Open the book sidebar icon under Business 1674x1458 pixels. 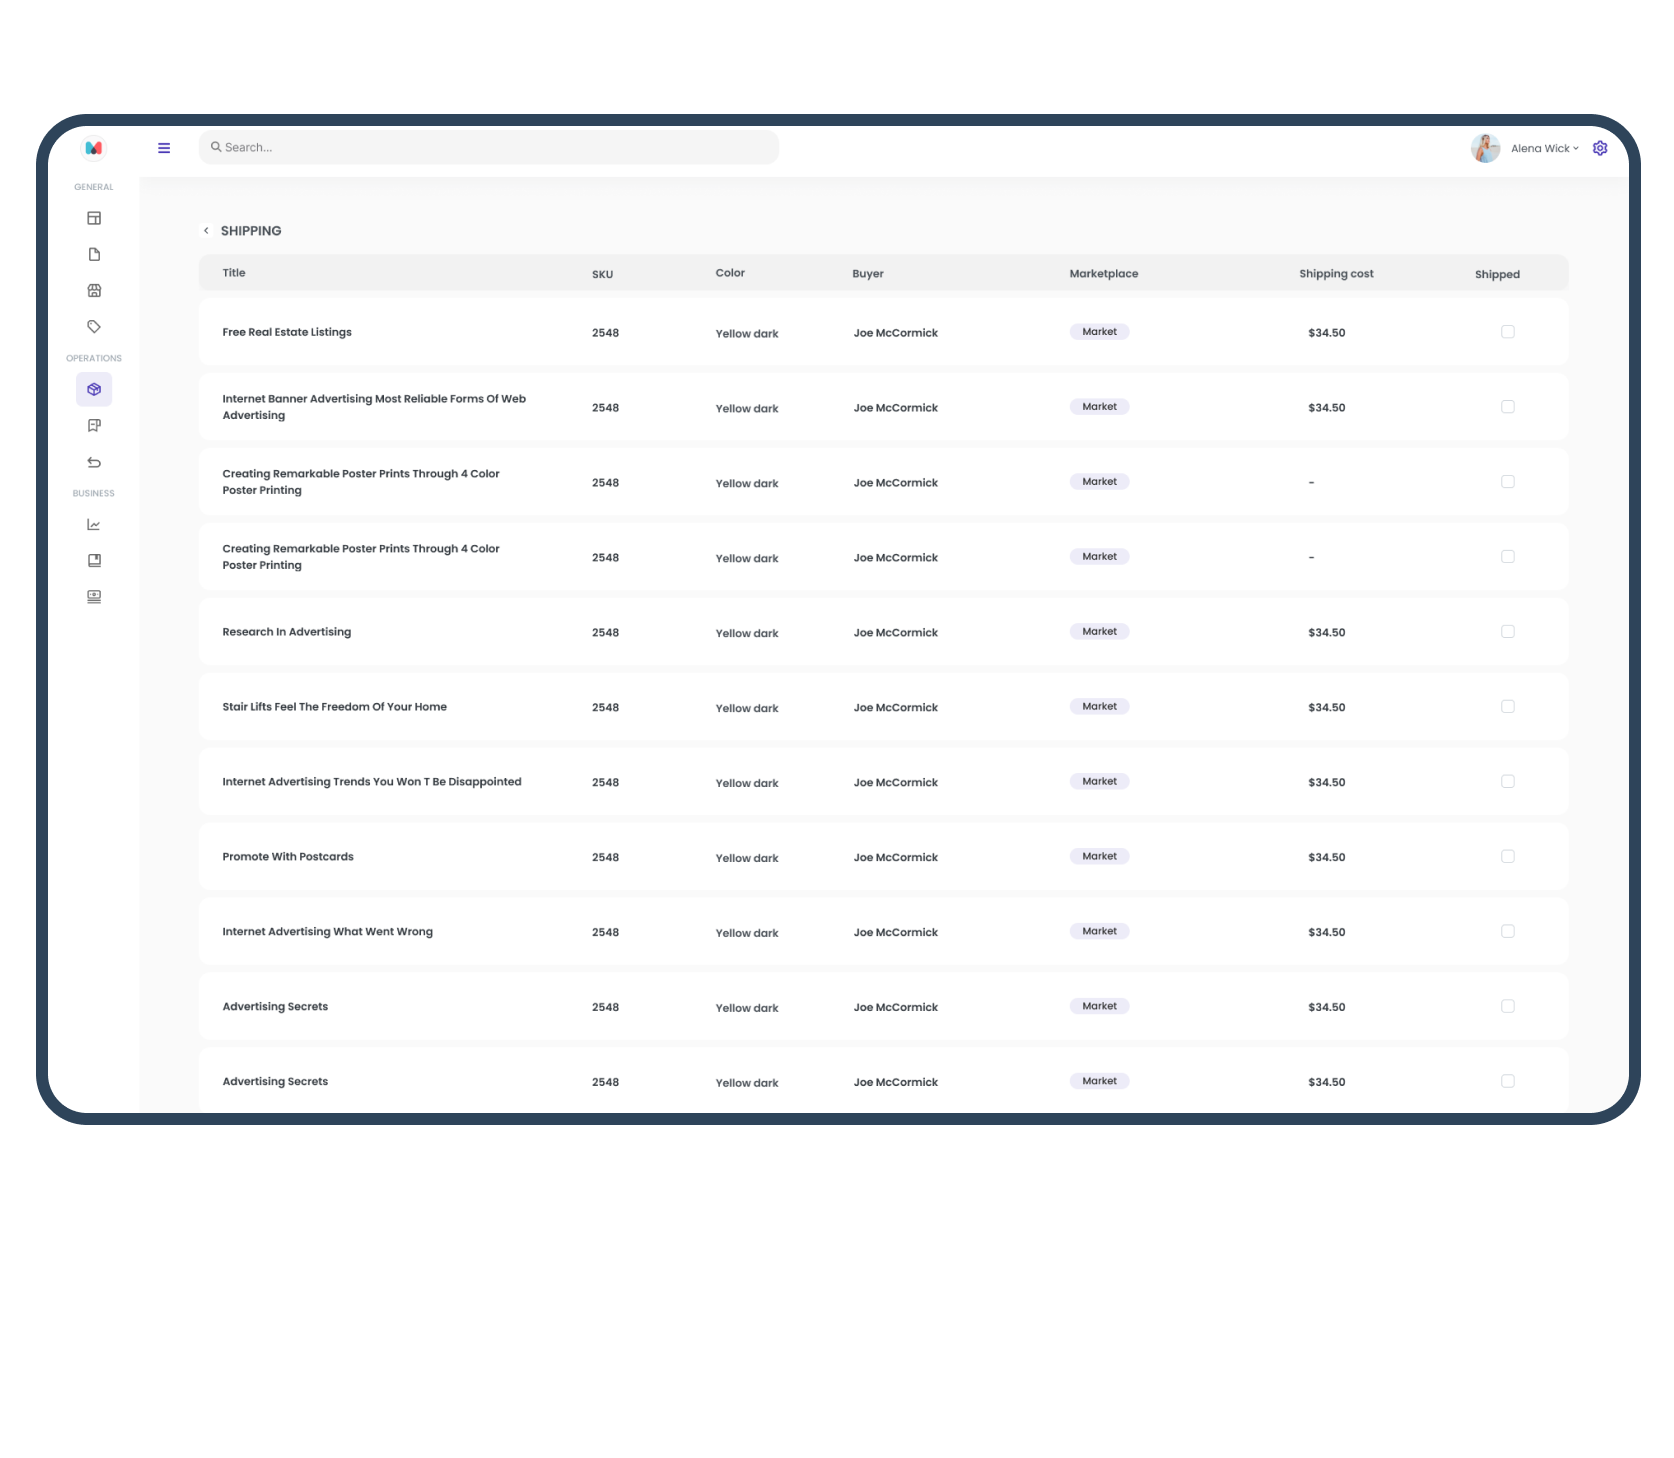(x=94, y=560)
